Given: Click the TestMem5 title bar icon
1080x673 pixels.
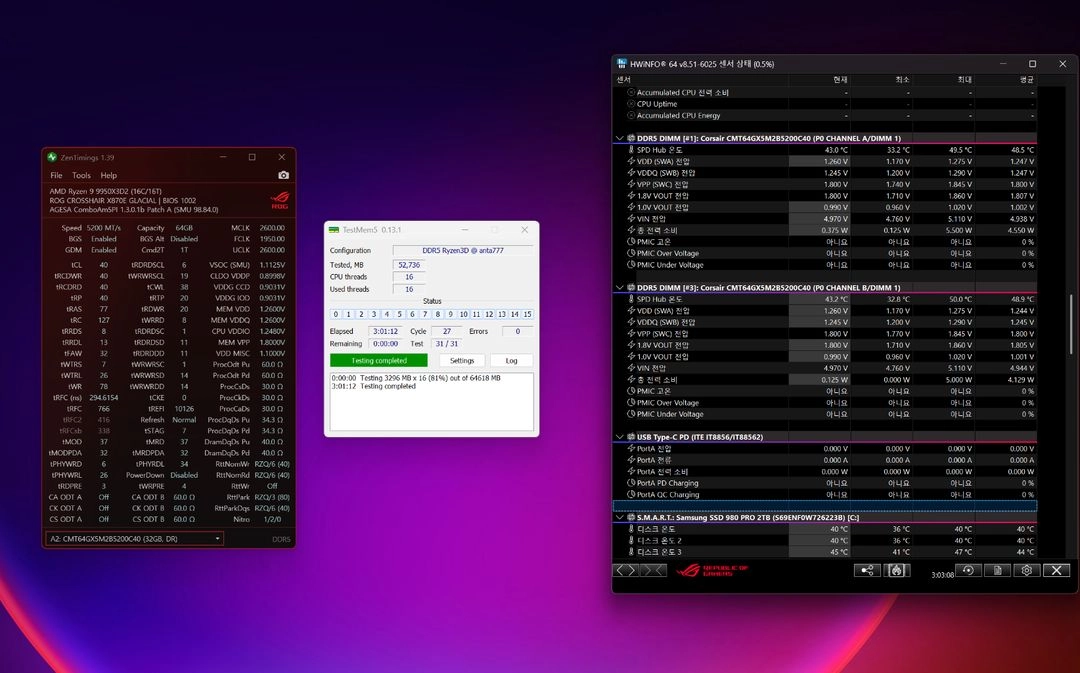Looking at the screenshot, I should (334, 229).
